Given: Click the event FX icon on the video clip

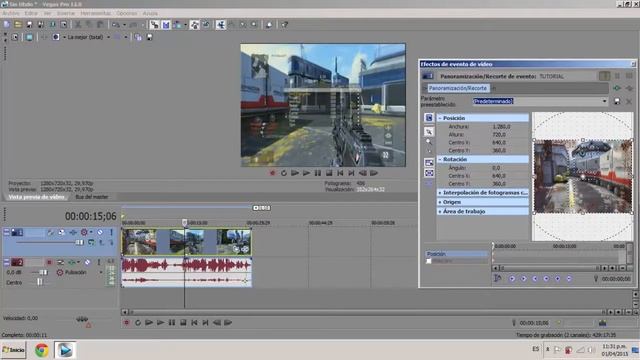Looking at the screenshot, I should pos(245,249).
